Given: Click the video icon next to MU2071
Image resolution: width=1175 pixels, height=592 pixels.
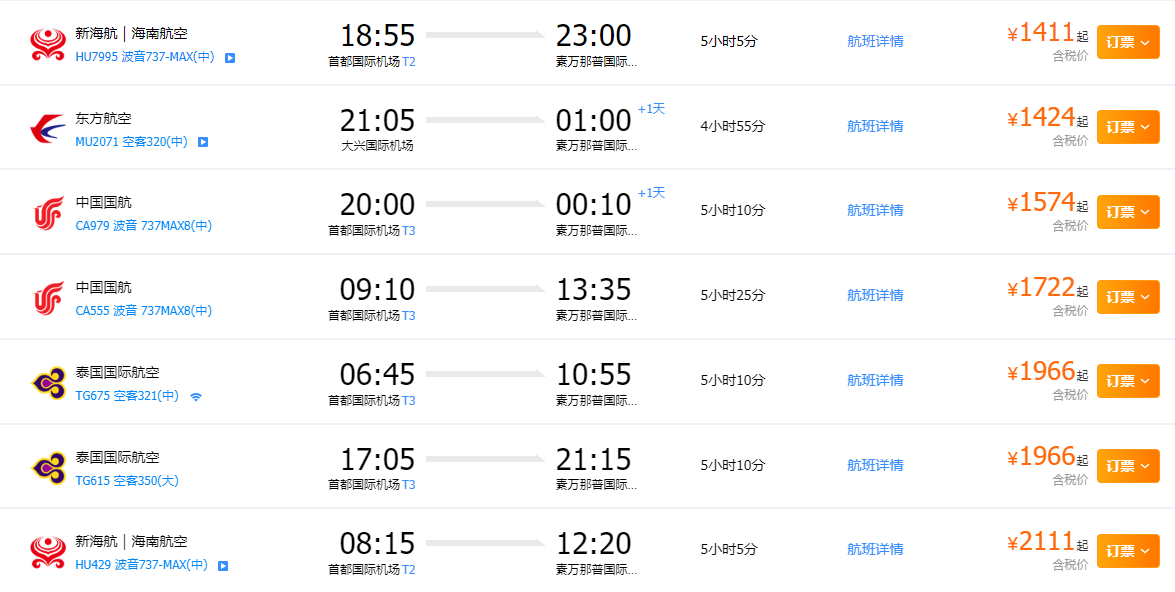Looking at the screenshot, I should tap(203, 142).
